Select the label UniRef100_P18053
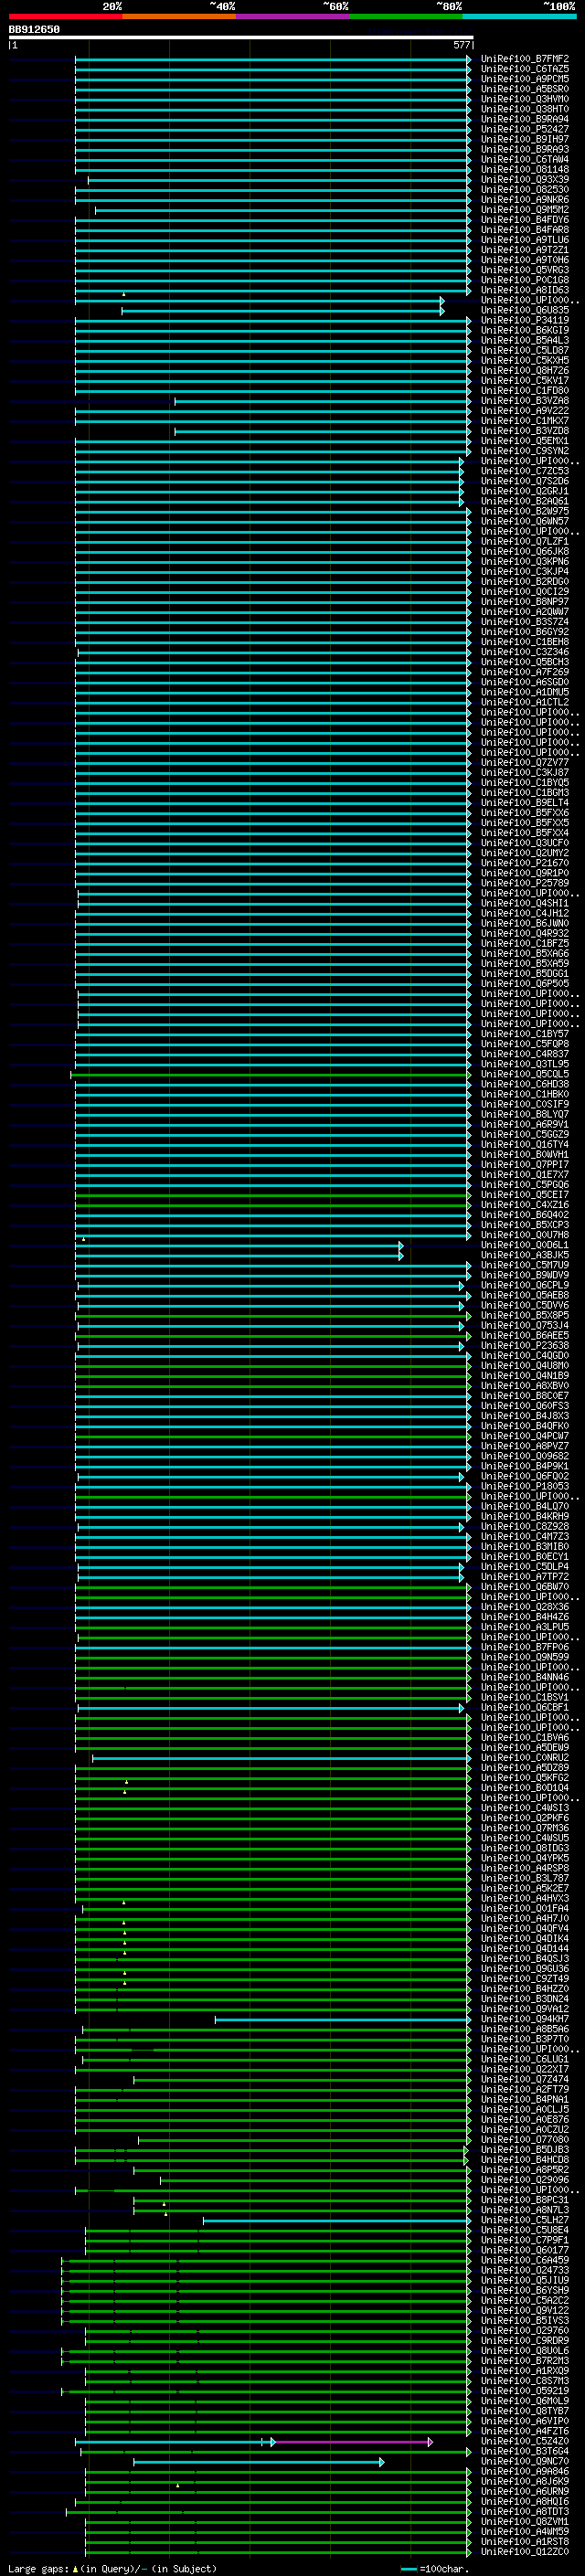This screenshot has height=2576, width=585. 525,1486
